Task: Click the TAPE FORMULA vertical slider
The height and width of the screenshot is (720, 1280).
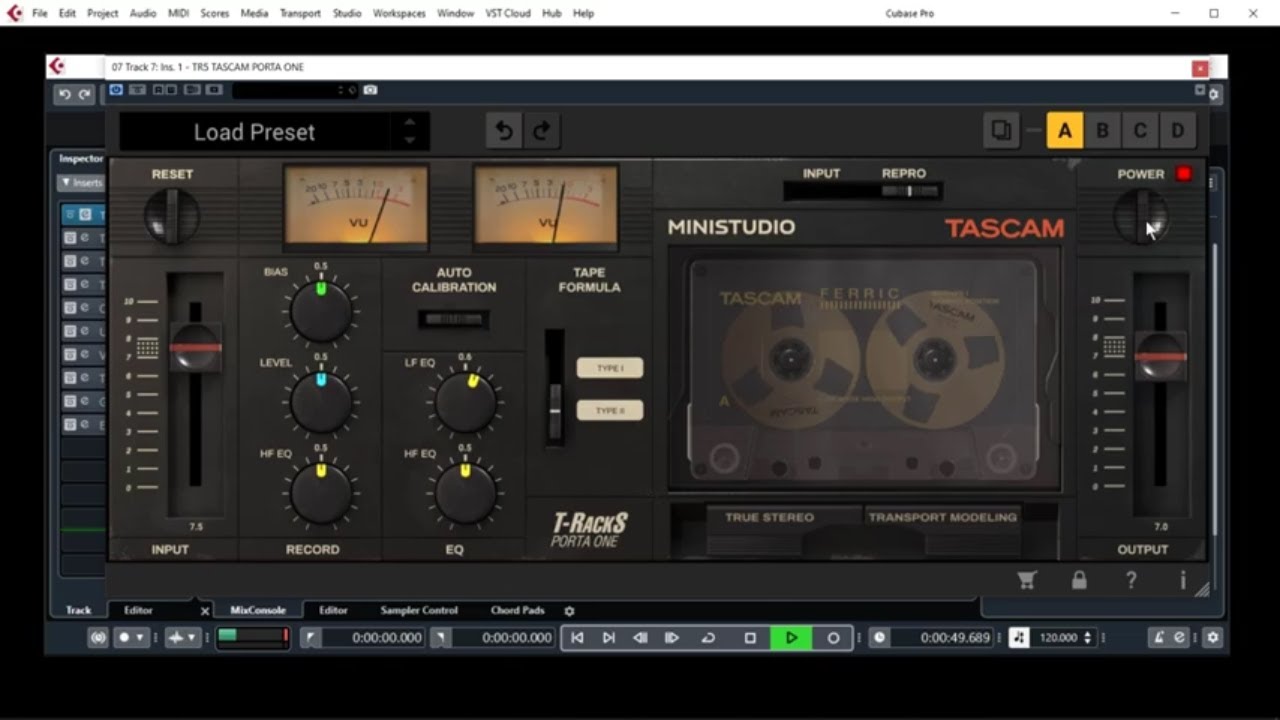Action: click(554, 386)
